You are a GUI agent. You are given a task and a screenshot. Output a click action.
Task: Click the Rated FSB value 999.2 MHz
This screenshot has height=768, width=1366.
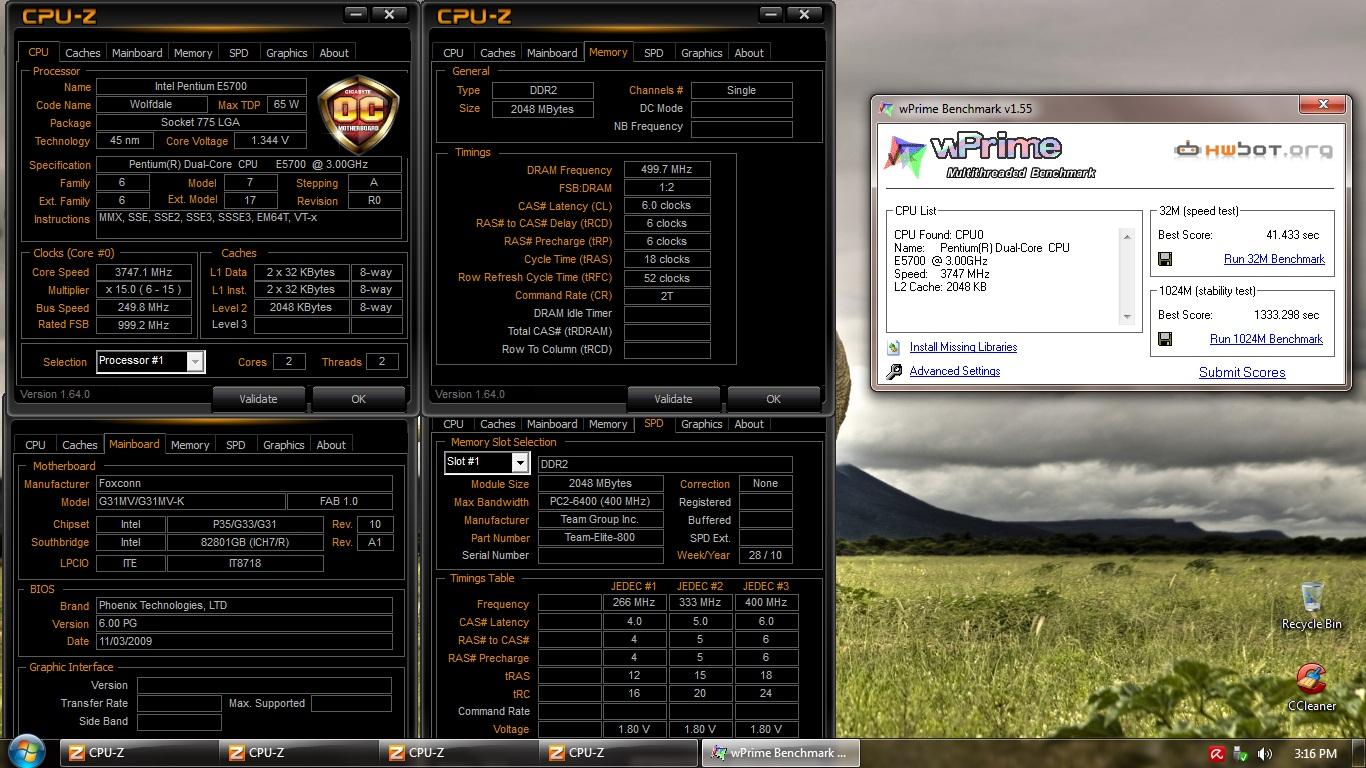click(x=145, y=325)
